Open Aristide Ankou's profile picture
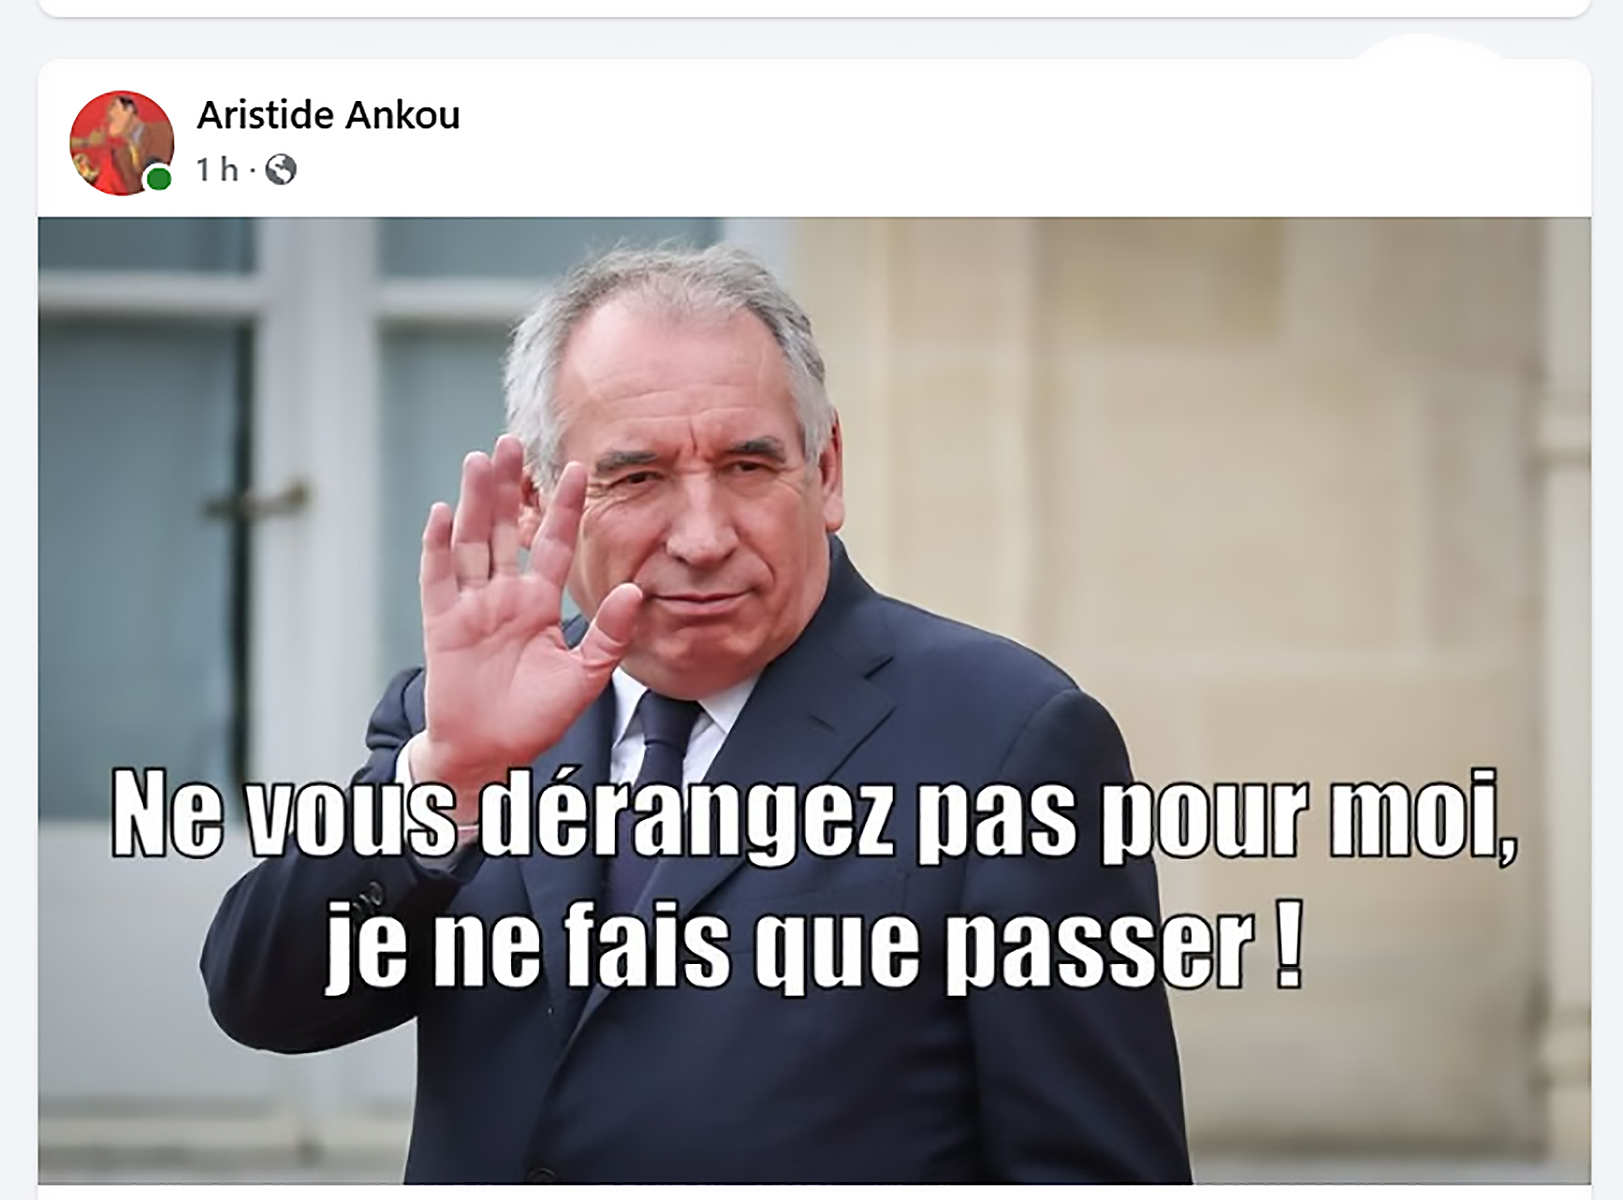Image resolution: width=1623 pixels, height=1200 pixels. tap(121, 142)
